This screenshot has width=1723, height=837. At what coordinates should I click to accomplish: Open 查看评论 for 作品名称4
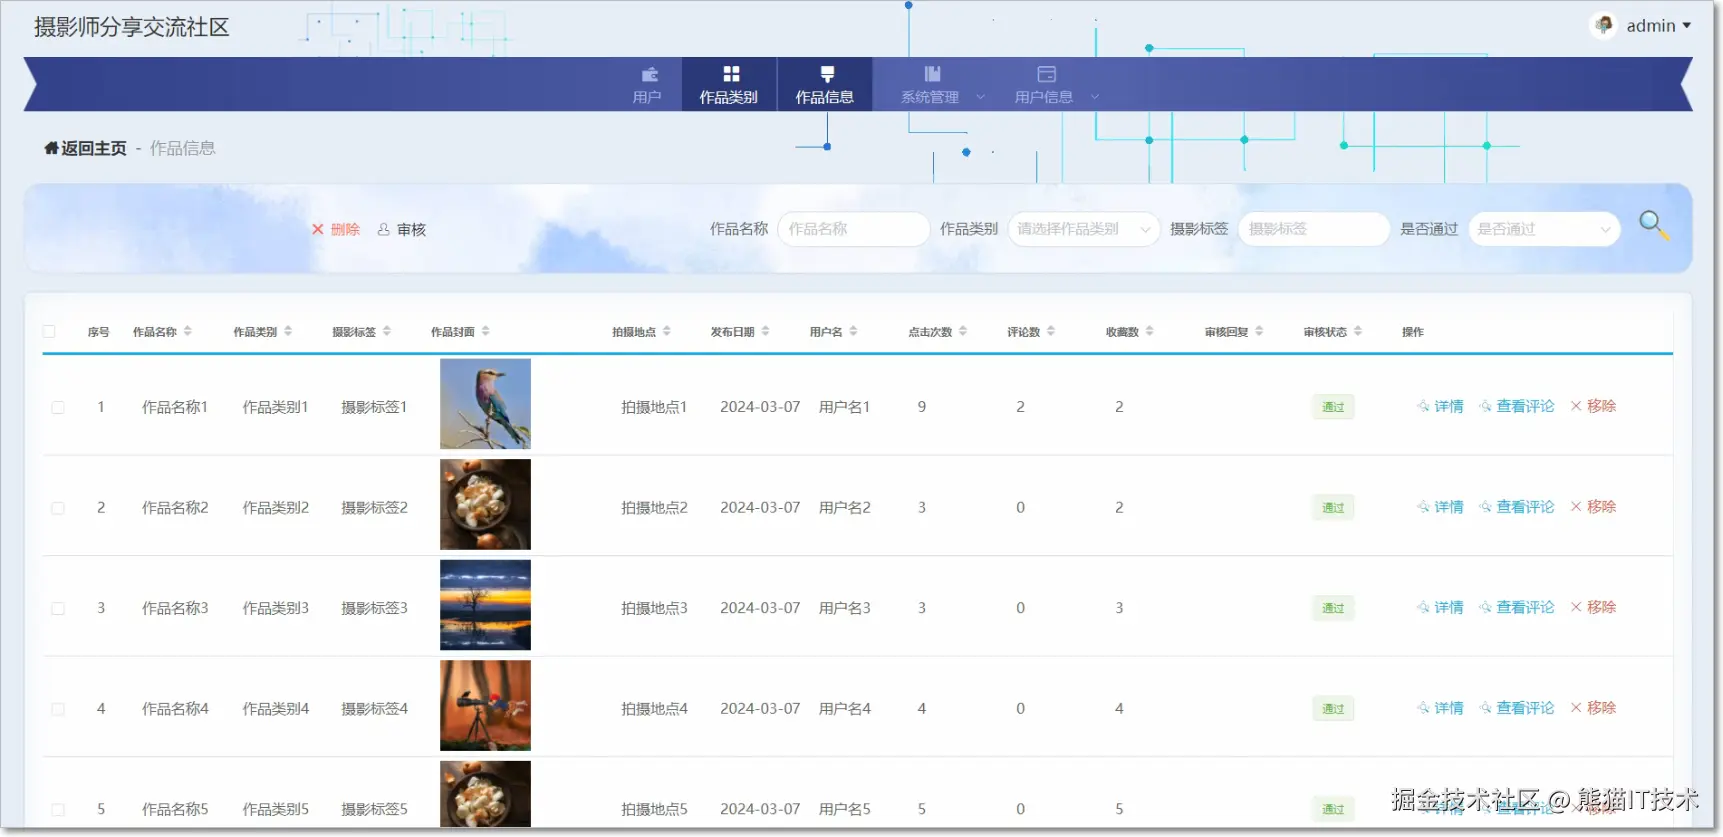1517,708
